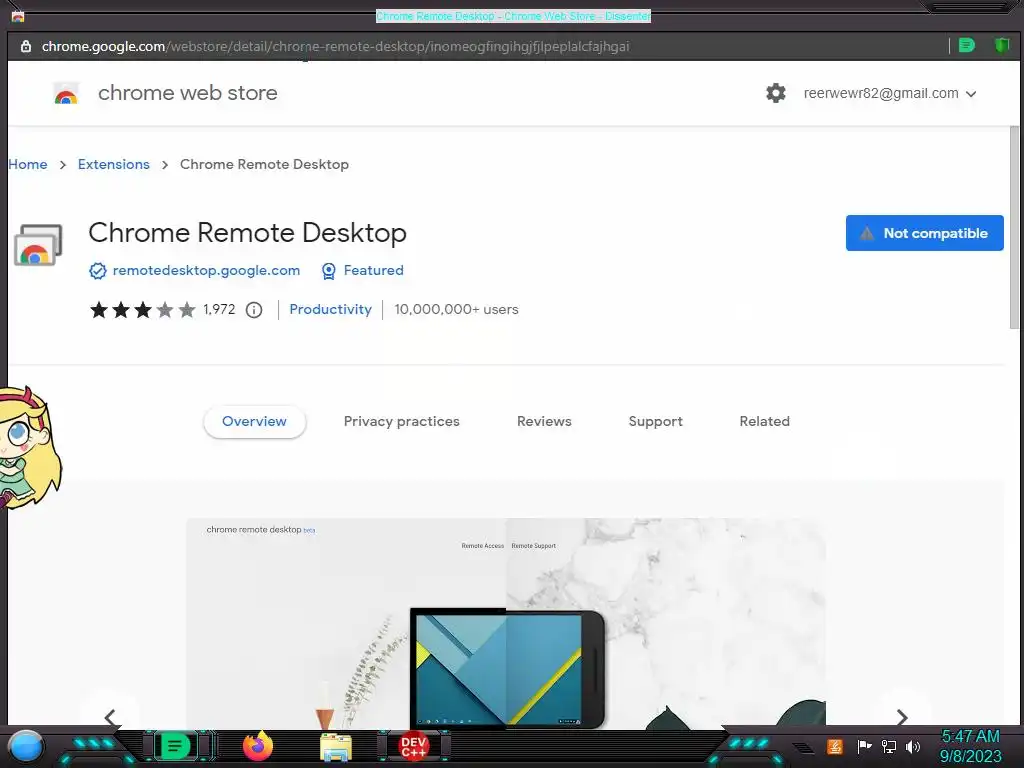Open Dev-C++ from the taskbar
This screenshot has height=768, width=1024.
[413, 746]
